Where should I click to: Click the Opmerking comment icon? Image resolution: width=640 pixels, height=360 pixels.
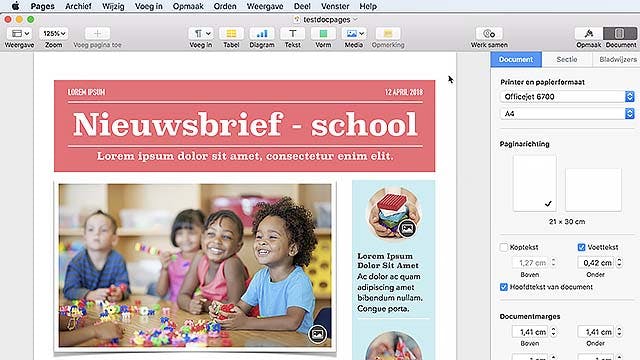(388, 33)
